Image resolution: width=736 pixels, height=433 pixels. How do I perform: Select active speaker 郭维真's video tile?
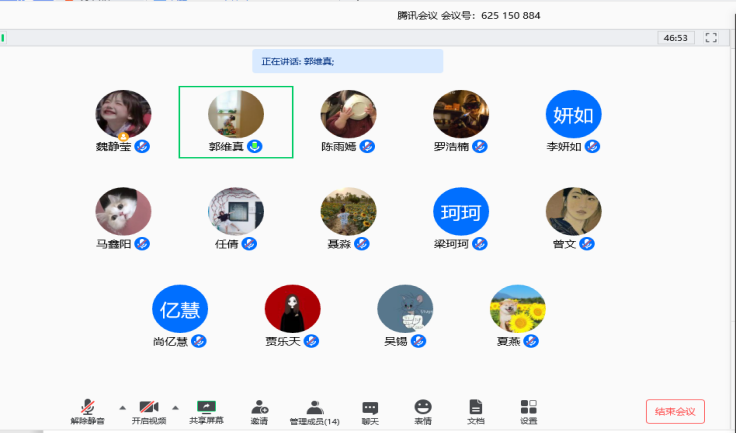click(x=236, y=121)
